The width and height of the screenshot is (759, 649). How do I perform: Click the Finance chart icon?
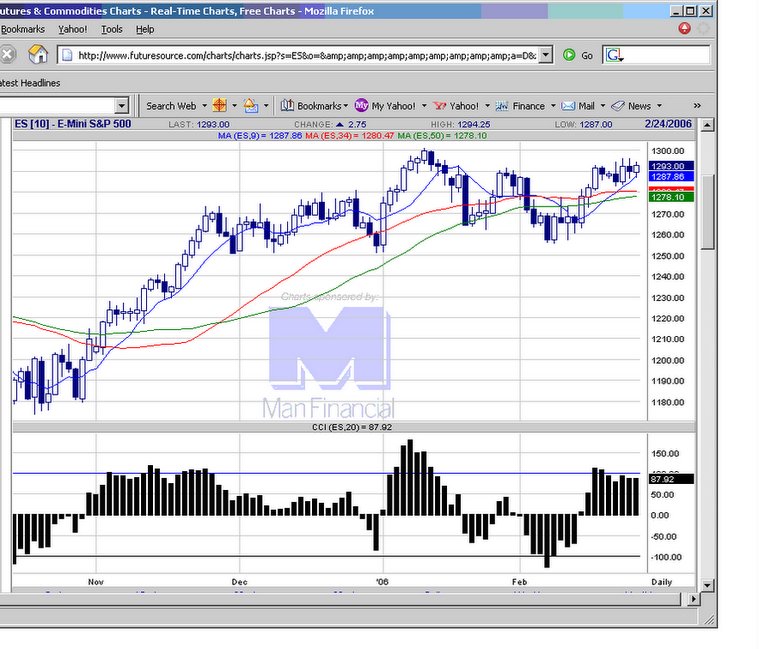click(502, 106)
